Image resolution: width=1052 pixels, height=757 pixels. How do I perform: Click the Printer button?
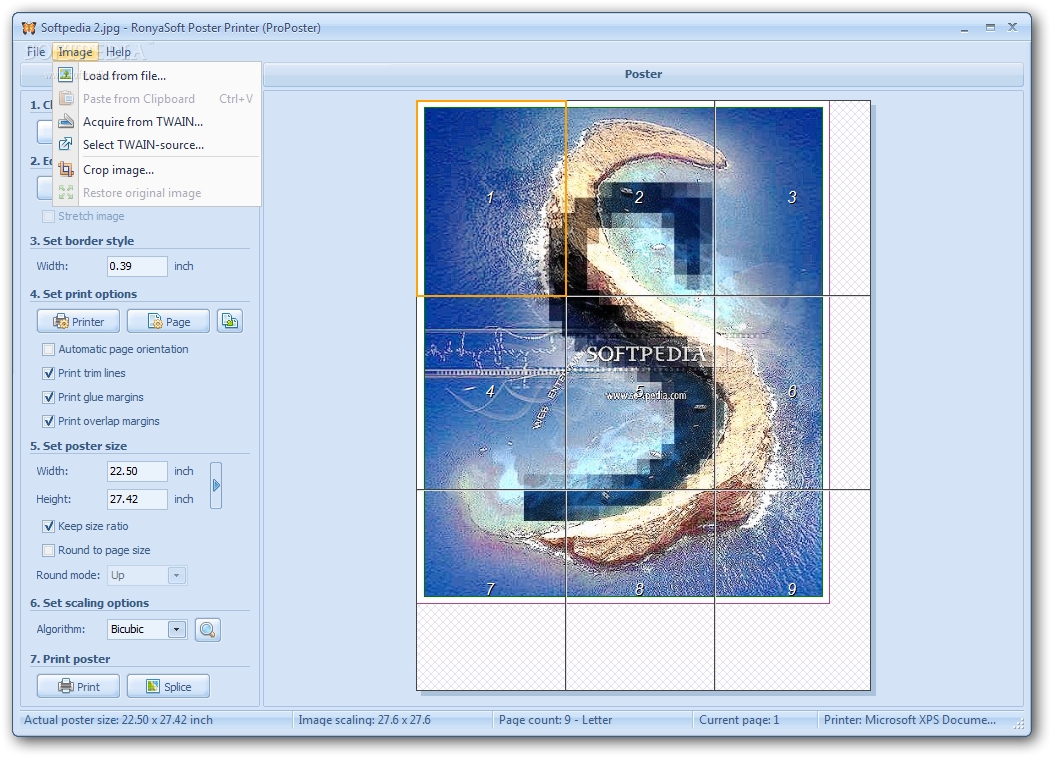tap(78, 321)
